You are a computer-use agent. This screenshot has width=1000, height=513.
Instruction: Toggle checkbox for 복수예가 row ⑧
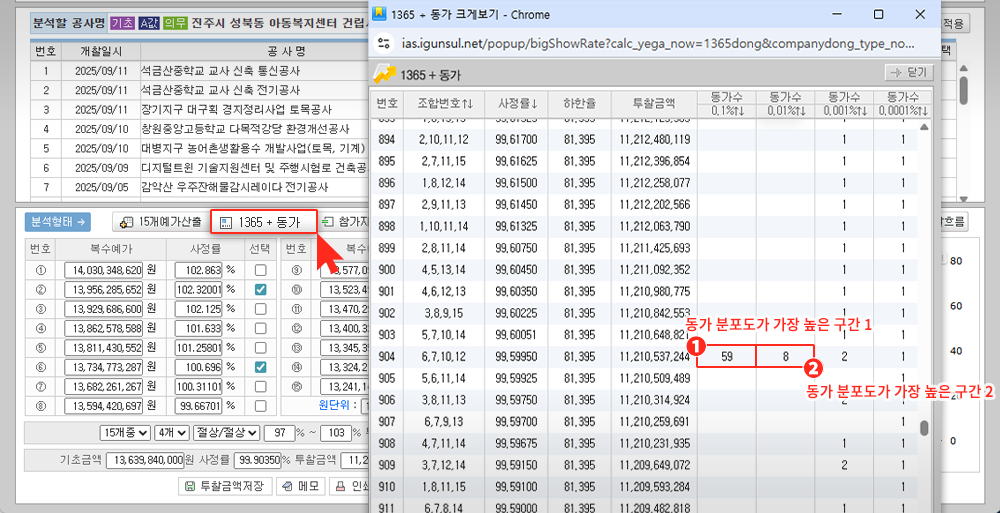[260, 406]
